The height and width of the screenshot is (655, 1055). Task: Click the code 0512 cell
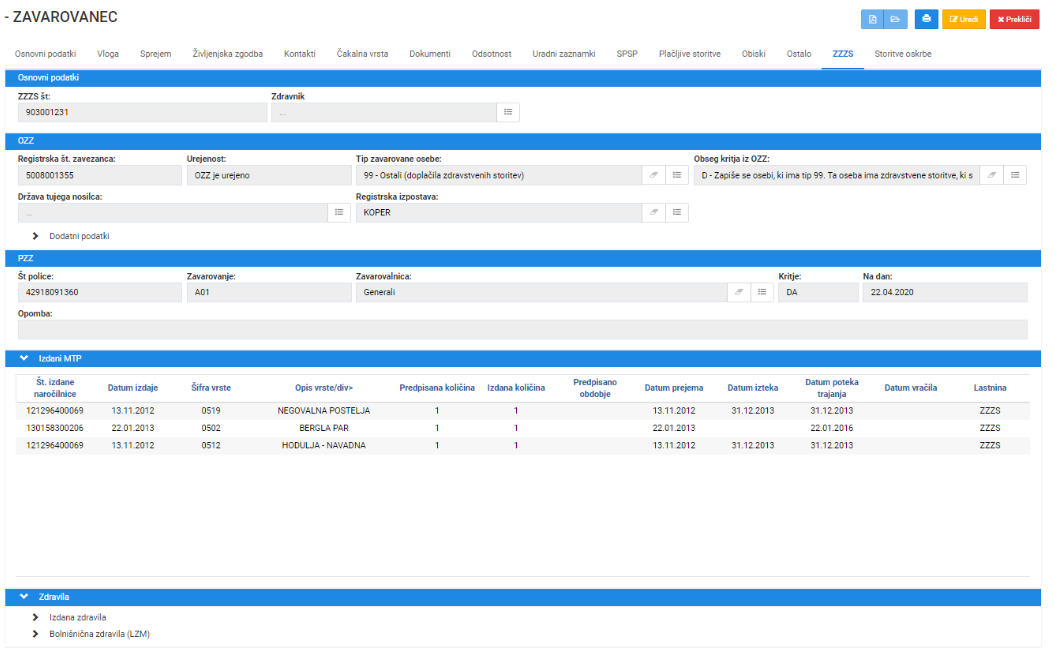pyautogui.click(x=211, y=446)
